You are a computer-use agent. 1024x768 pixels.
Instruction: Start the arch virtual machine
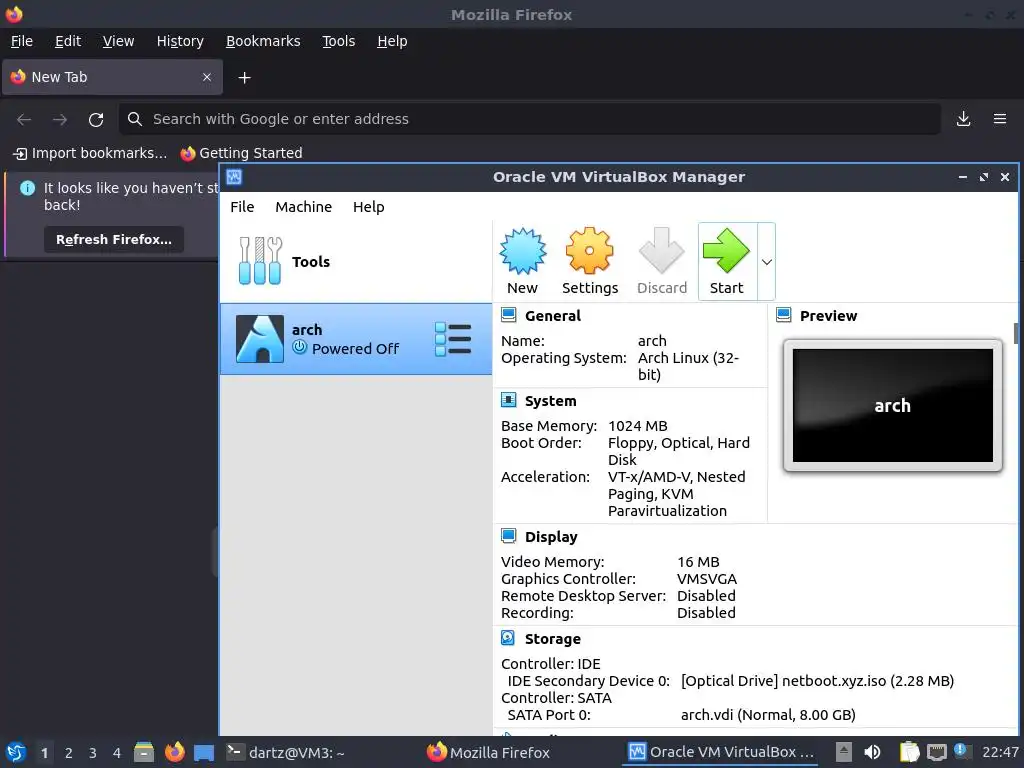point(727,261)
